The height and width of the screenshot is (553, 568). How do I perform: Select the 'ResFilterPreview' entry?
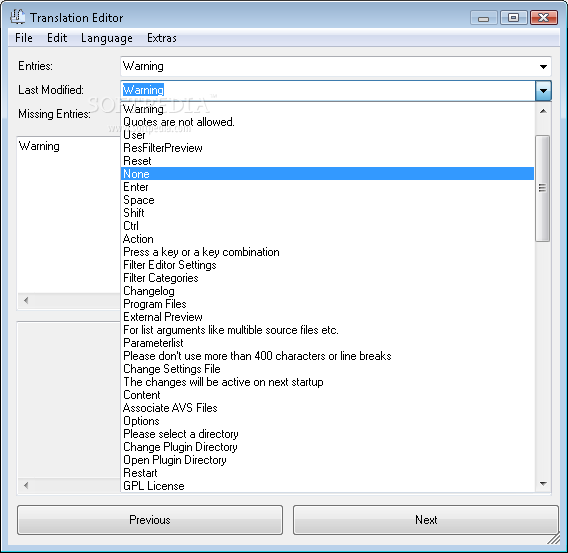pos(327,148)
